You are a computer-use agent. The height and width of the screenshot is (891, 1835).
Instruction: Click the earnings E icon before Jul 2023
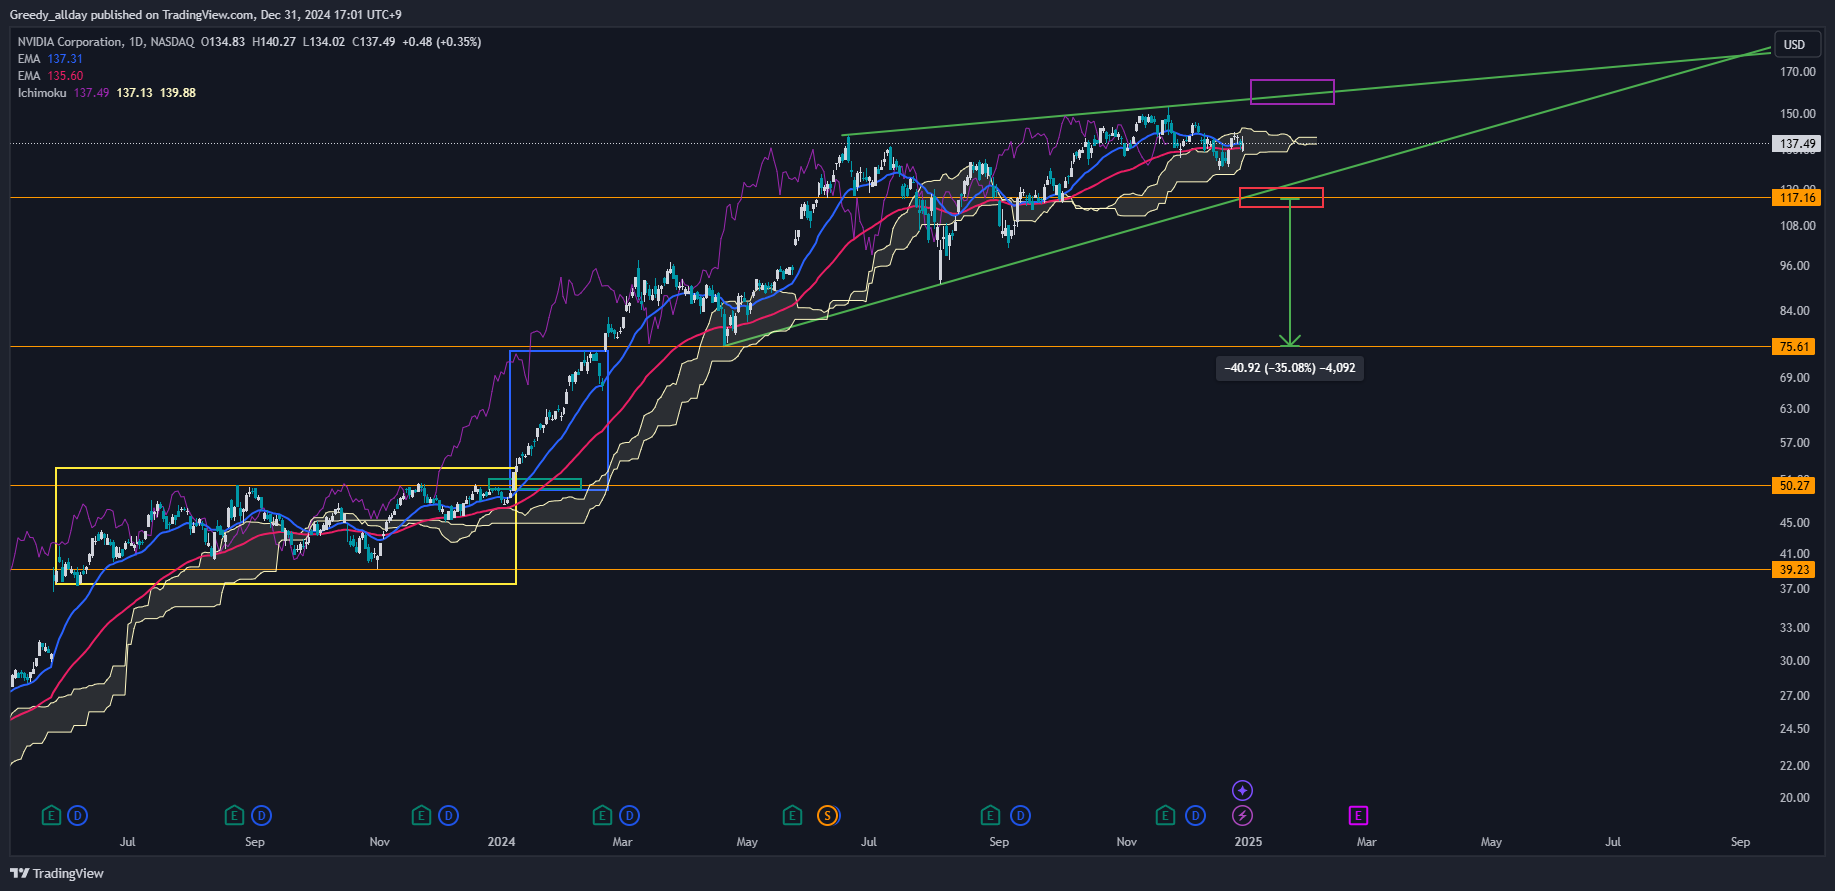point(51,816)
